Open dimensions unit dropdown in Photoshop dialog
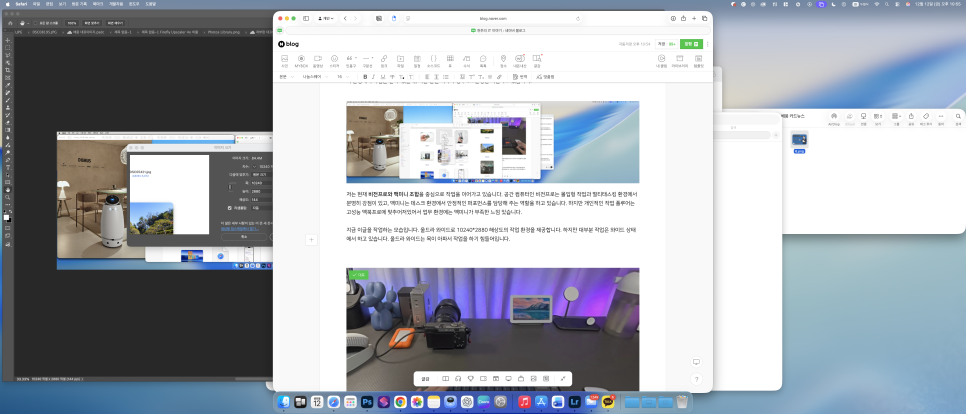This screenshot has height=414, width=966. coord(254,166)
